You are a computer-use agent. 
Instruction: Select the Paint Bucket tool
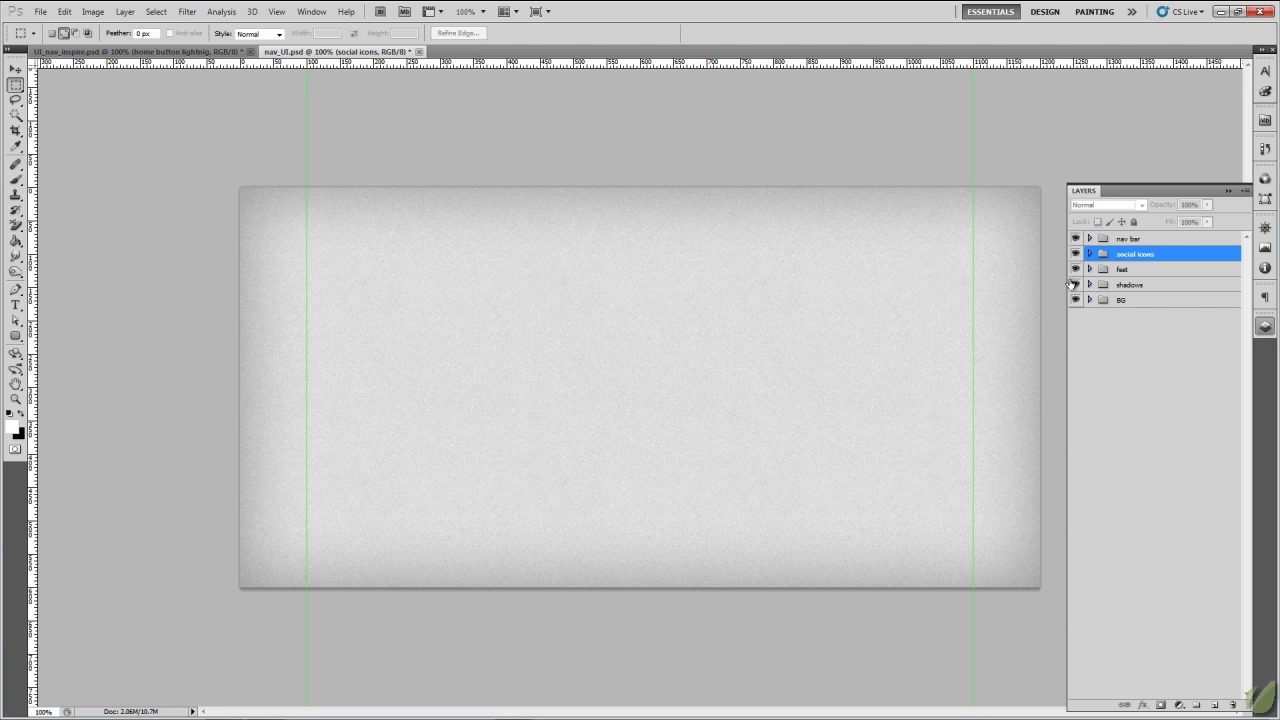tap(16, 242)
